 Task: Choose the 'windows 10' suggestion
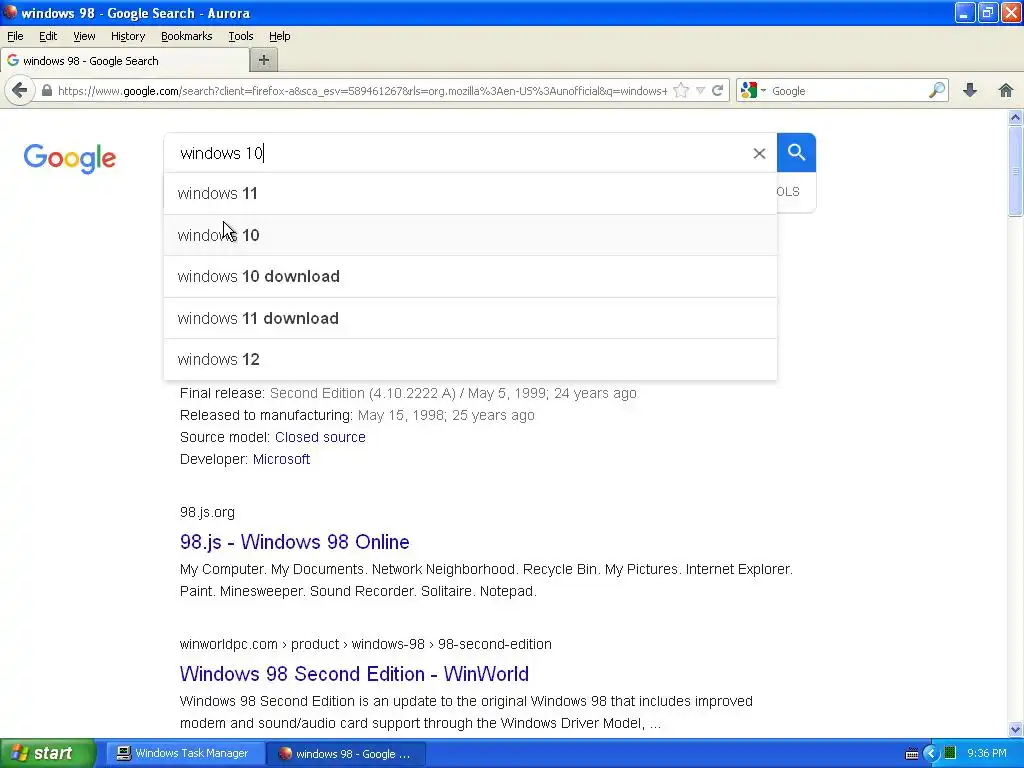tap(470, 235)
